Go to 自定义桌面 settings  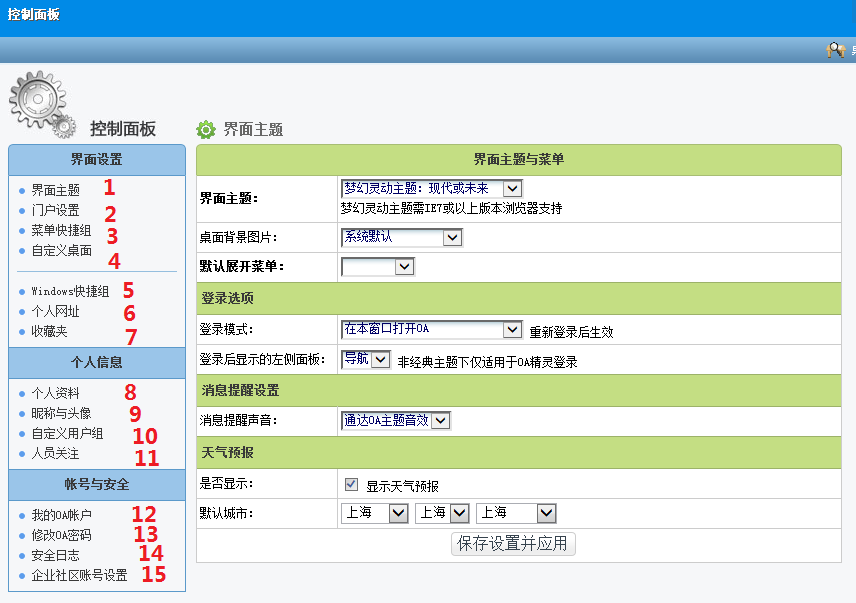tap(61, 251)
